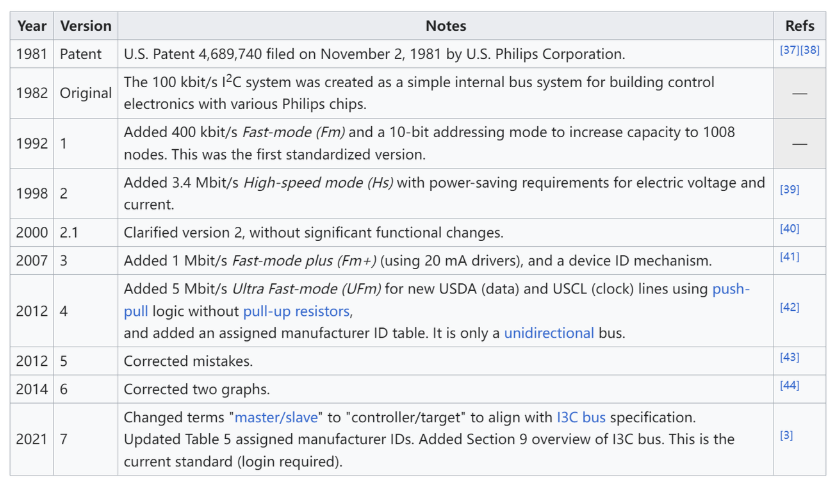Open the unidirectional link
Viewport: 838px width, 492px height.
[x=549, y=333]
